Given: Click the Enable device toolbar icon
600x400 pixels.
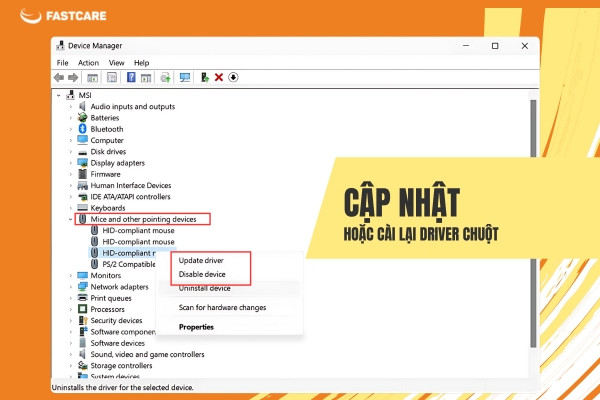Looking at the screenshot, I should pos(205,78).
